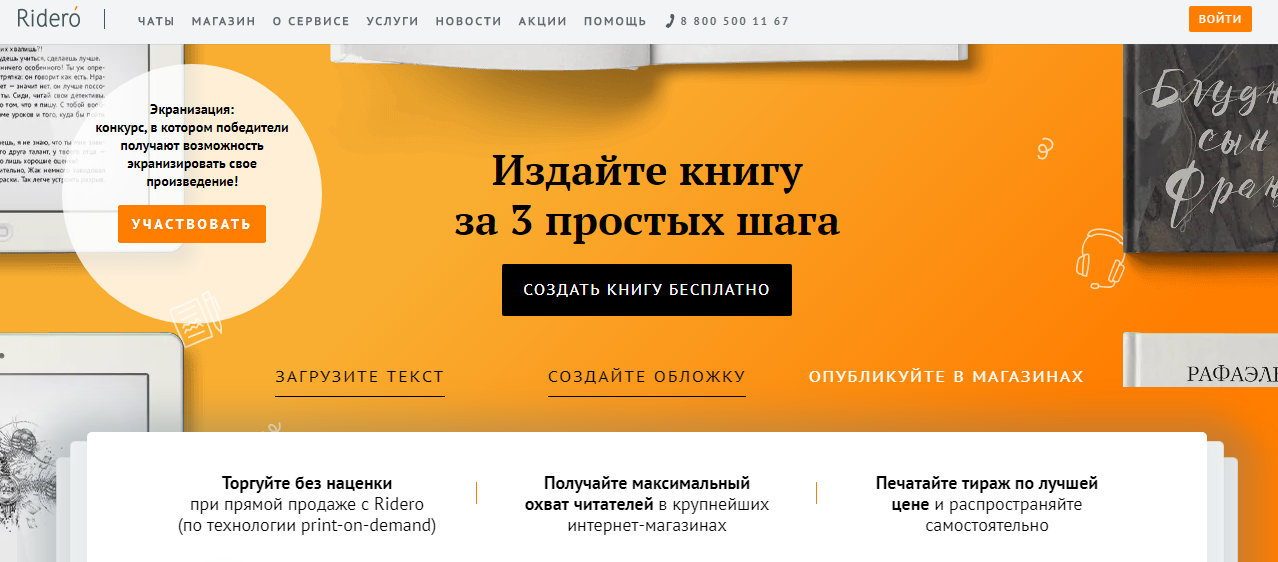Click text Печатайте тираж по лучшей цене

point(987,494)
